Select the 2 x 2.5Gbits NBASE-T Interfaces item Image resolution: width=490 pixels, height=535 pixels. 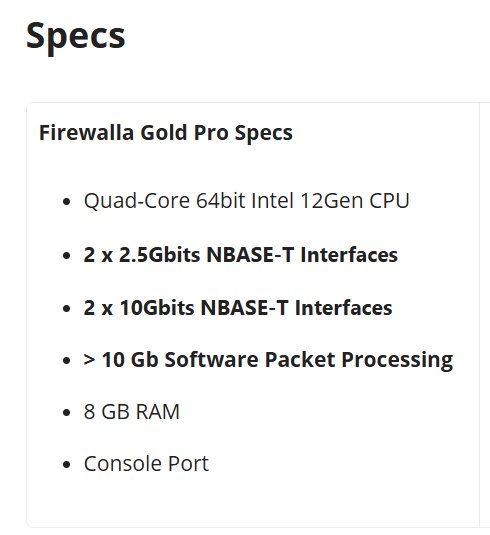pos(241,255)
